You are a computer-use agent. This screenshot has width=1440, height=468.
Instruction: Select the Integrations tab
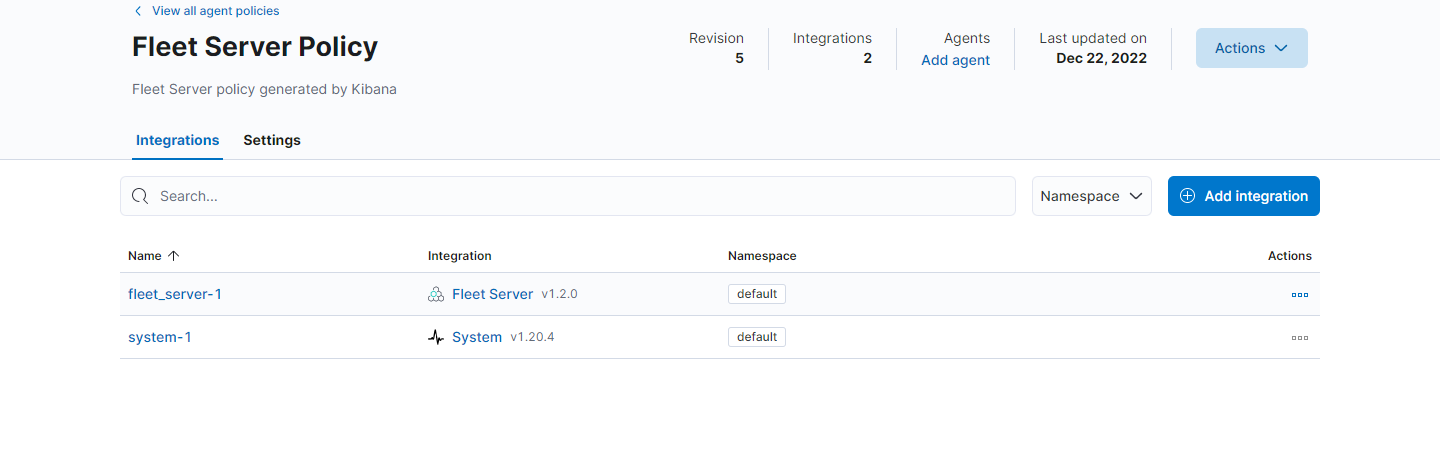tap(178, 140)
